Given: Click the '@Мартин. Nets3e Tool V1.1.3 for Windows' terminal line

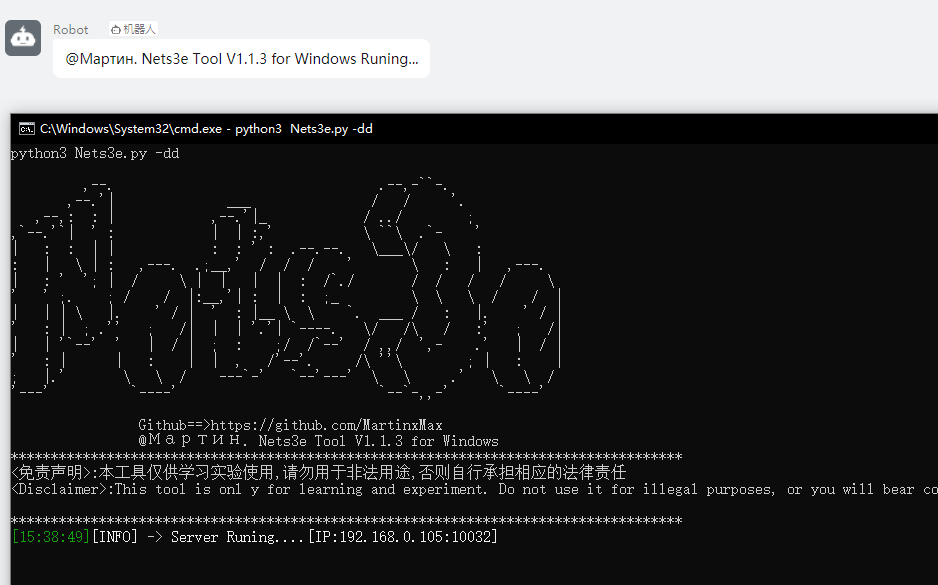Looking at the screenshot, I should click(318, 441).
